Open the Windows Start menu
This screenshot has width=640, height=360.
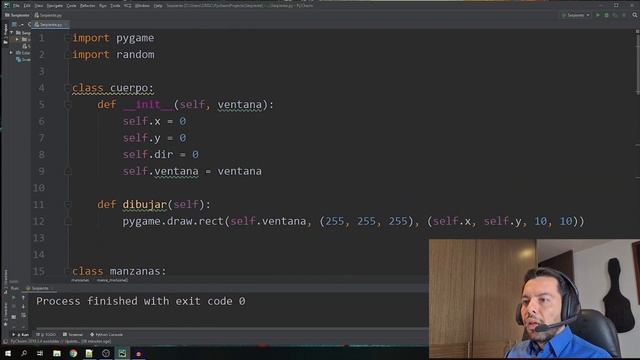[x=8, y=353]
